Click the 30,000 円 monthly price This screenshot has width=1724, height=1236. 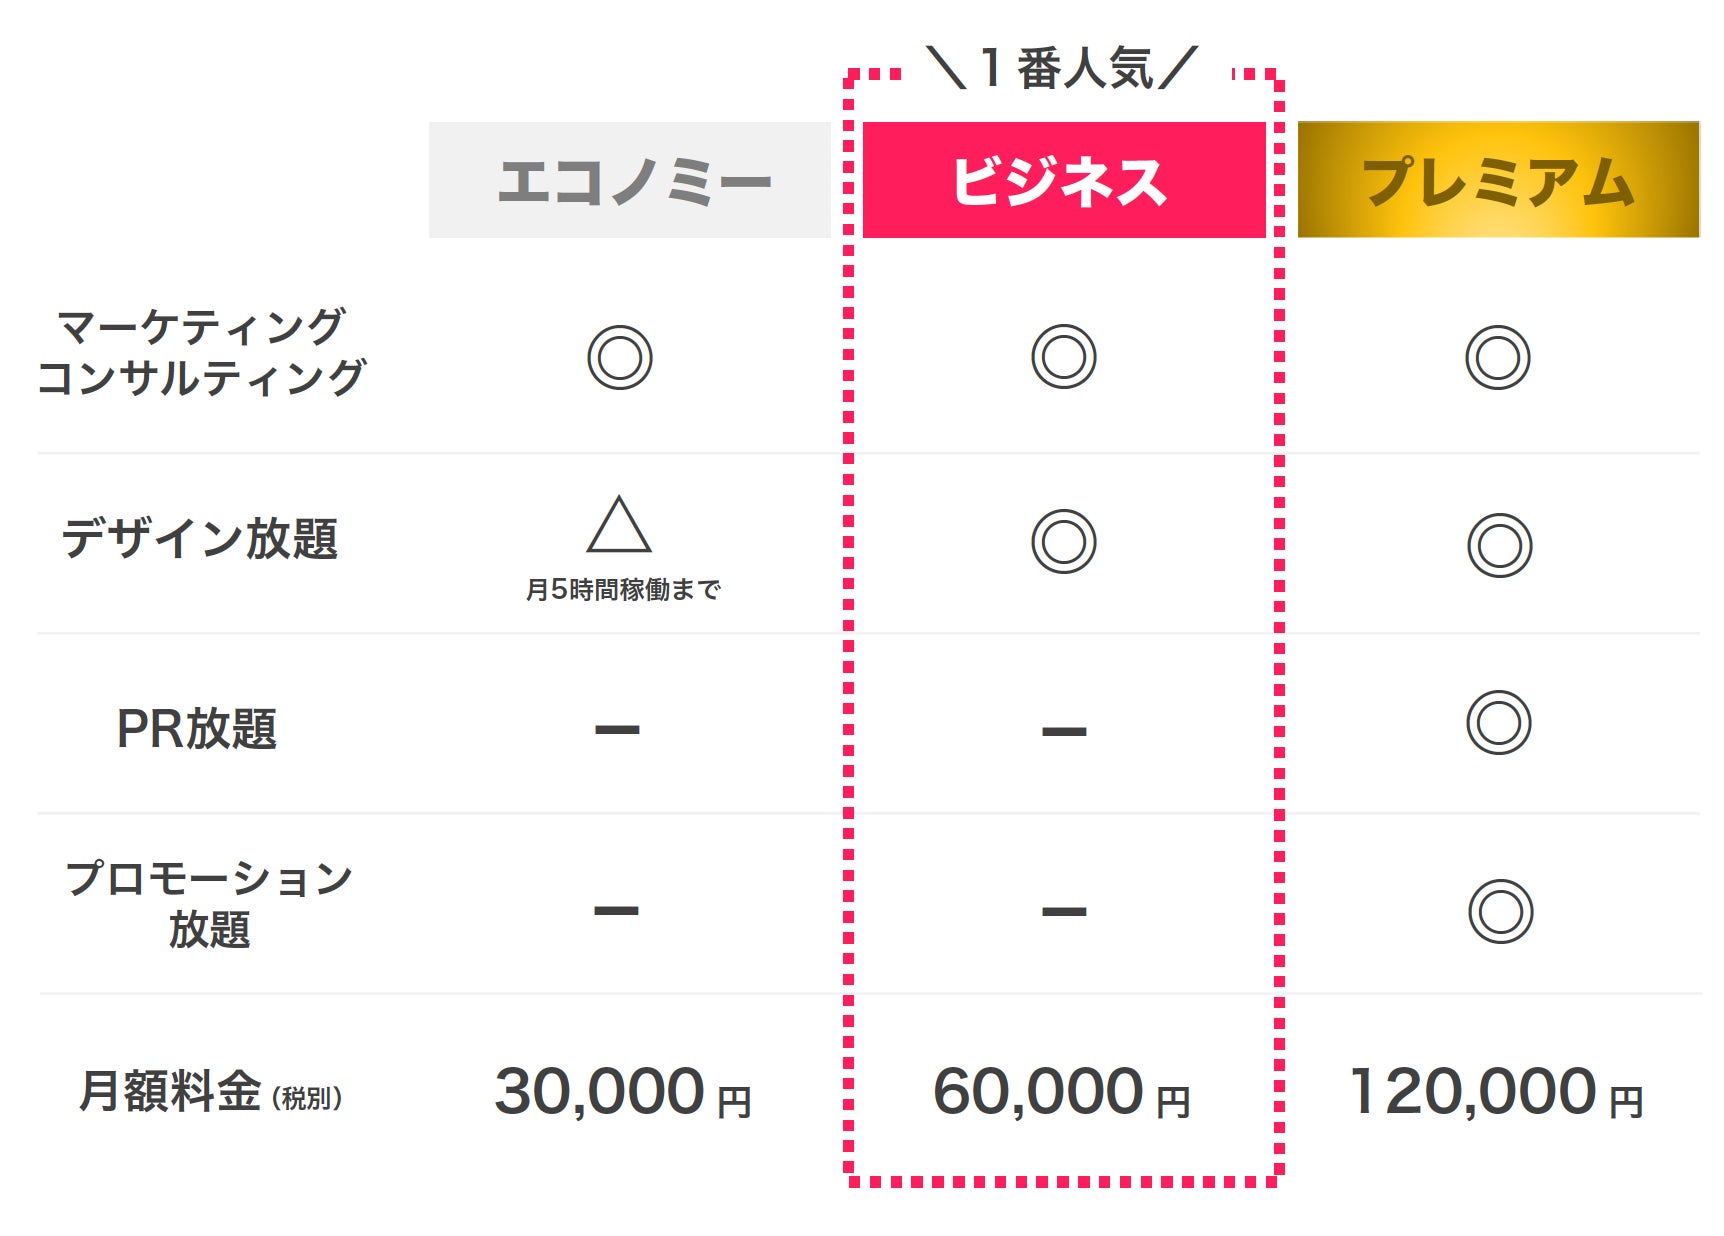coord(622,1091)
